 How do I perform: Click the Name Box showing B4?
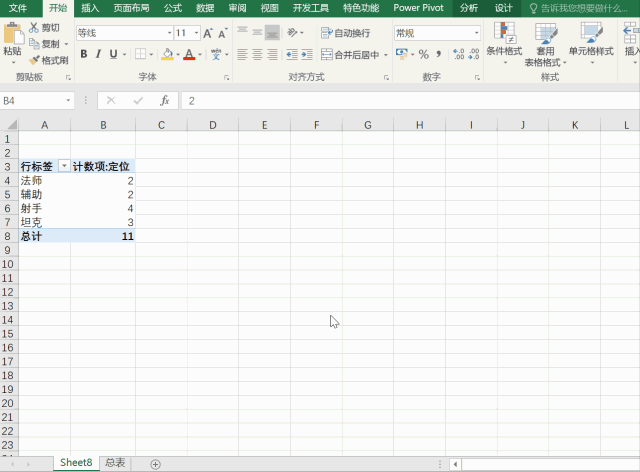34,100
